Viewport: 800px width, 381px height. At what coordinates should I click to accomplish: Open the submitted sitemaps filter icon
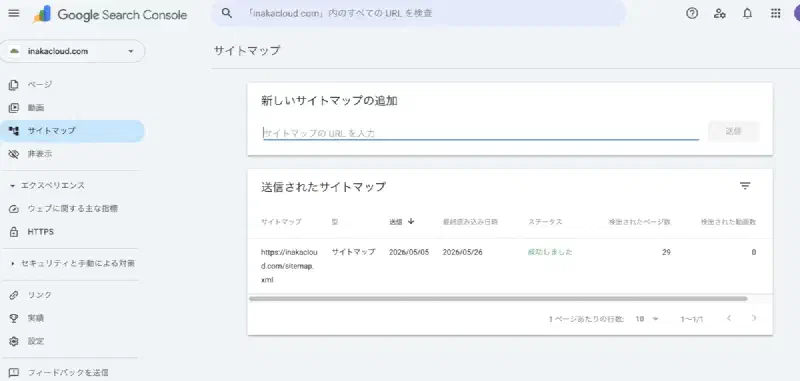(x=745, y=186)
